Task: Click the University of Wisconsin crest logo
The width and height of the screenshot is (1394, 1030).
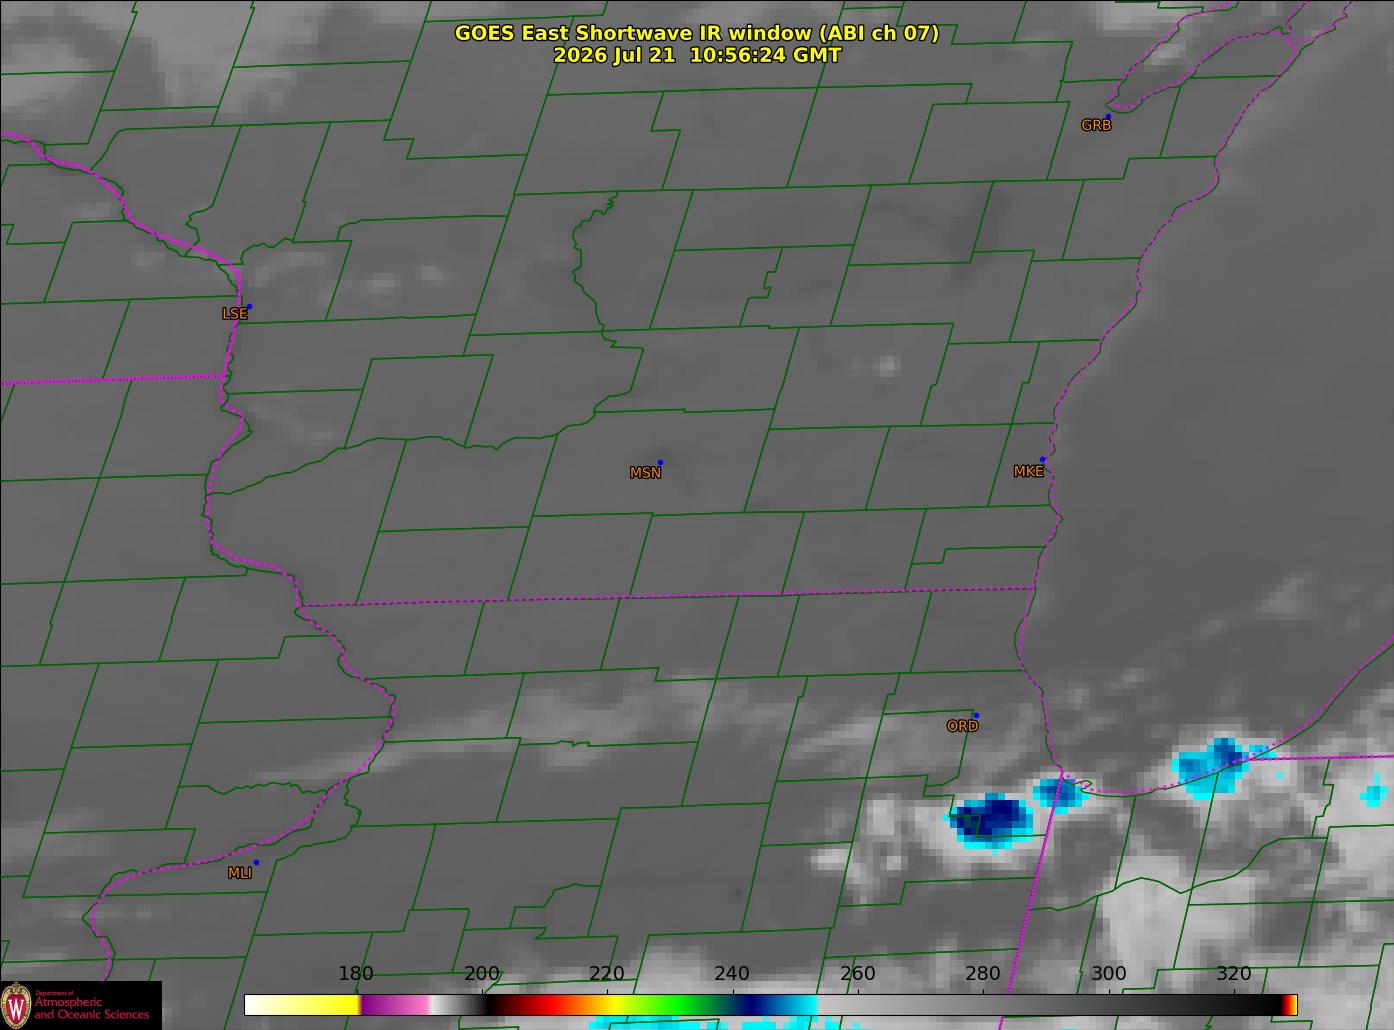Action: pos(17,1005)
